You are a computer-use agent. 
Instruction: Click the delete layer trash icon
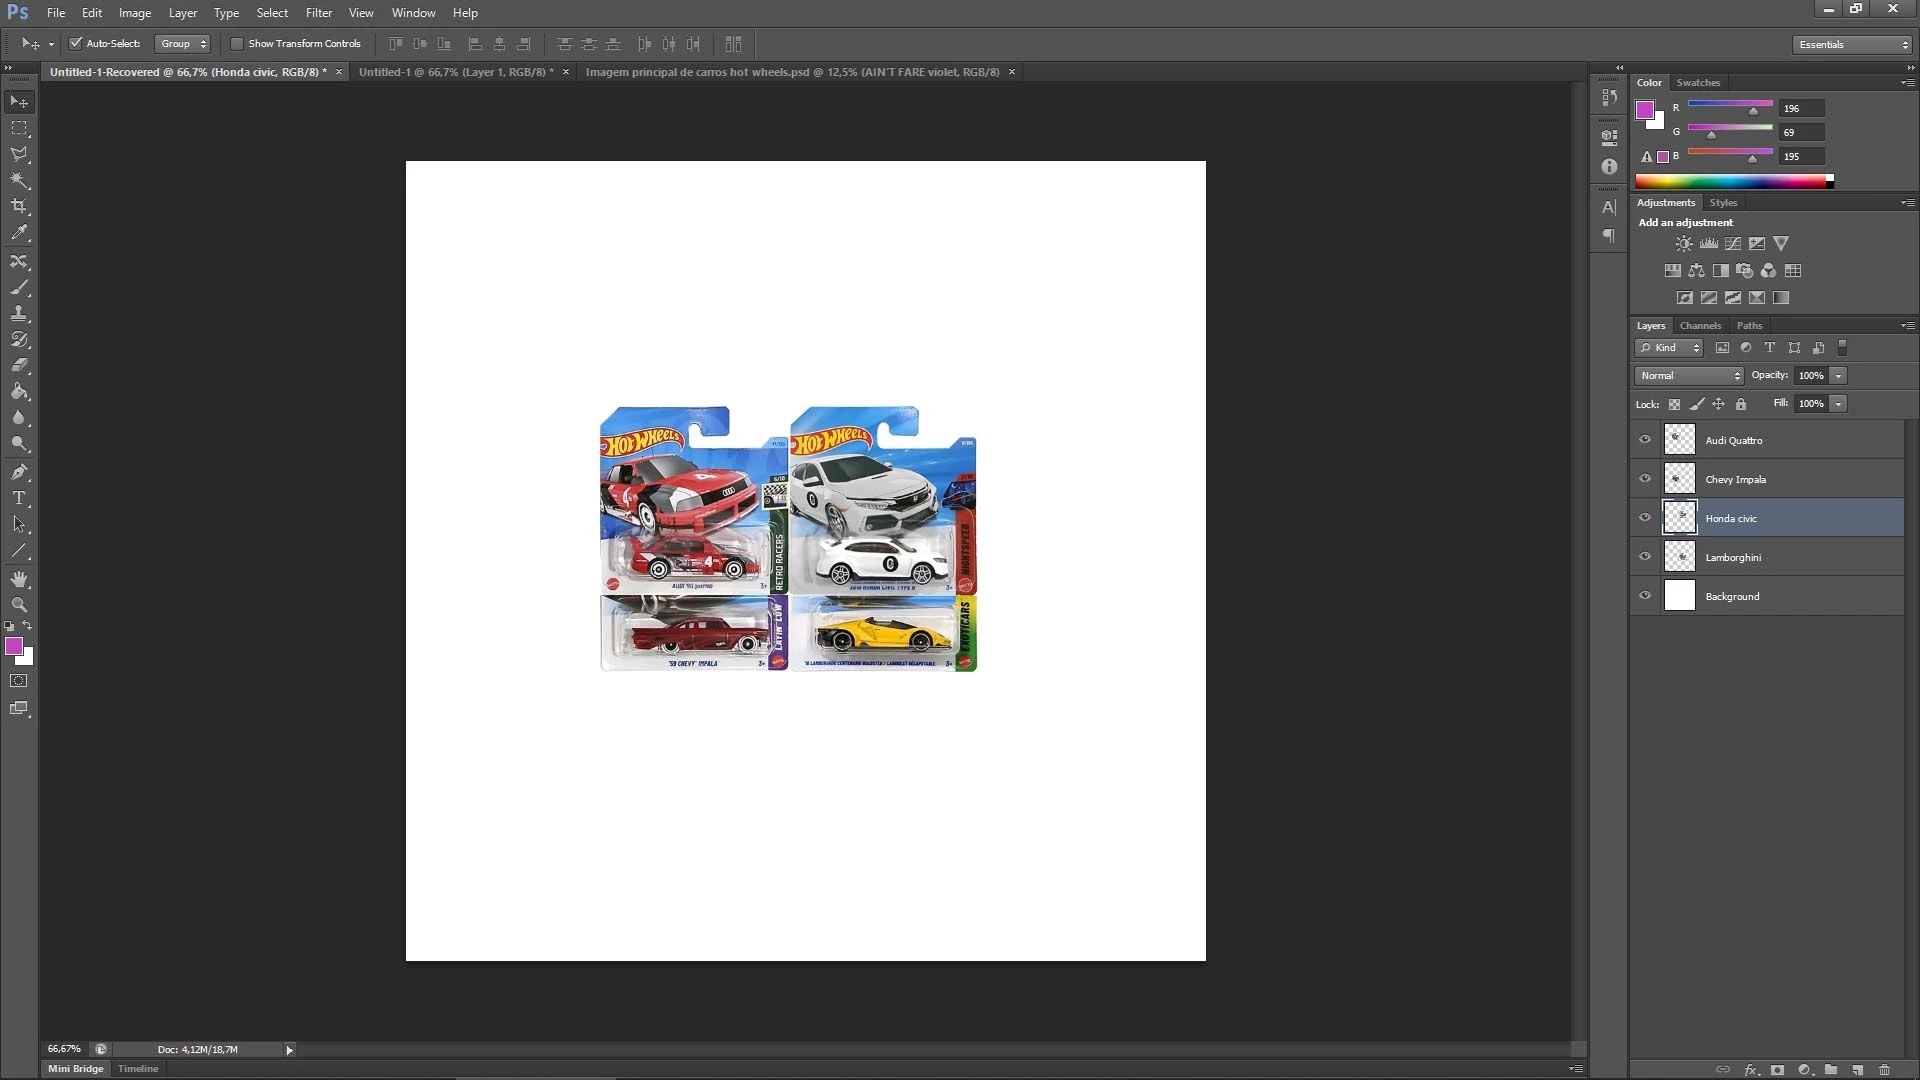(1884, 1070)
